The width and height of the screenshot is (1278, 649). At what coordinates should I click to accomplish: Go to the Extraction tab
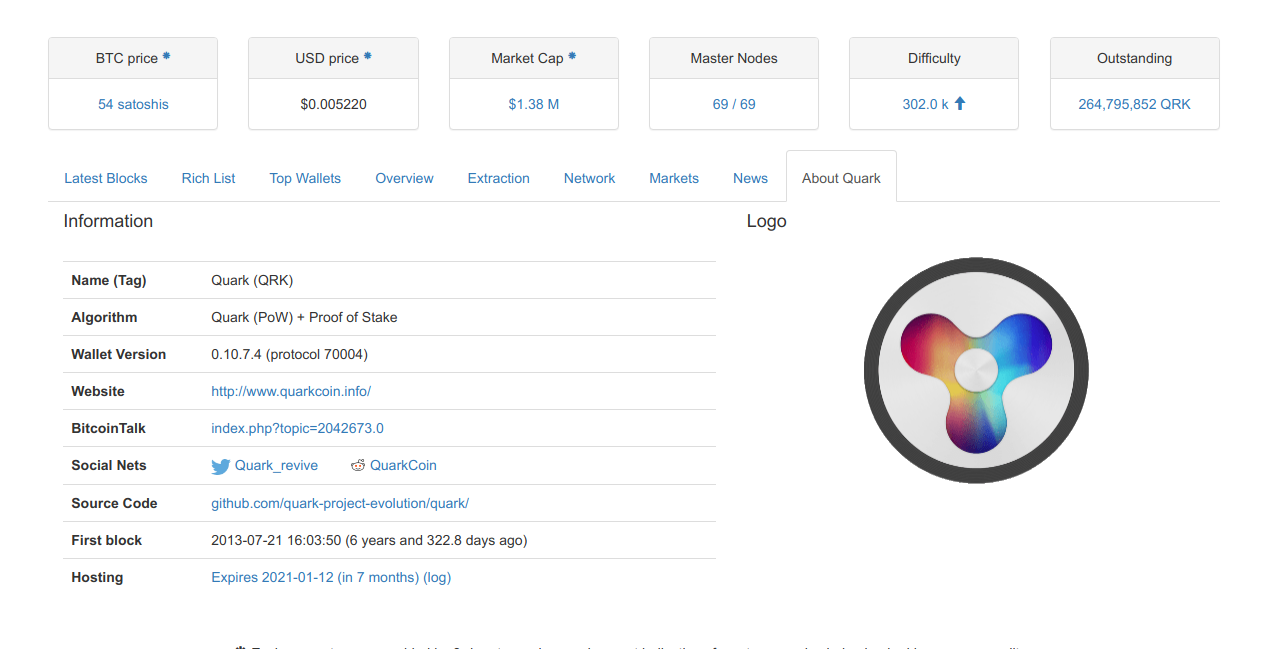[x=498, y=178]
